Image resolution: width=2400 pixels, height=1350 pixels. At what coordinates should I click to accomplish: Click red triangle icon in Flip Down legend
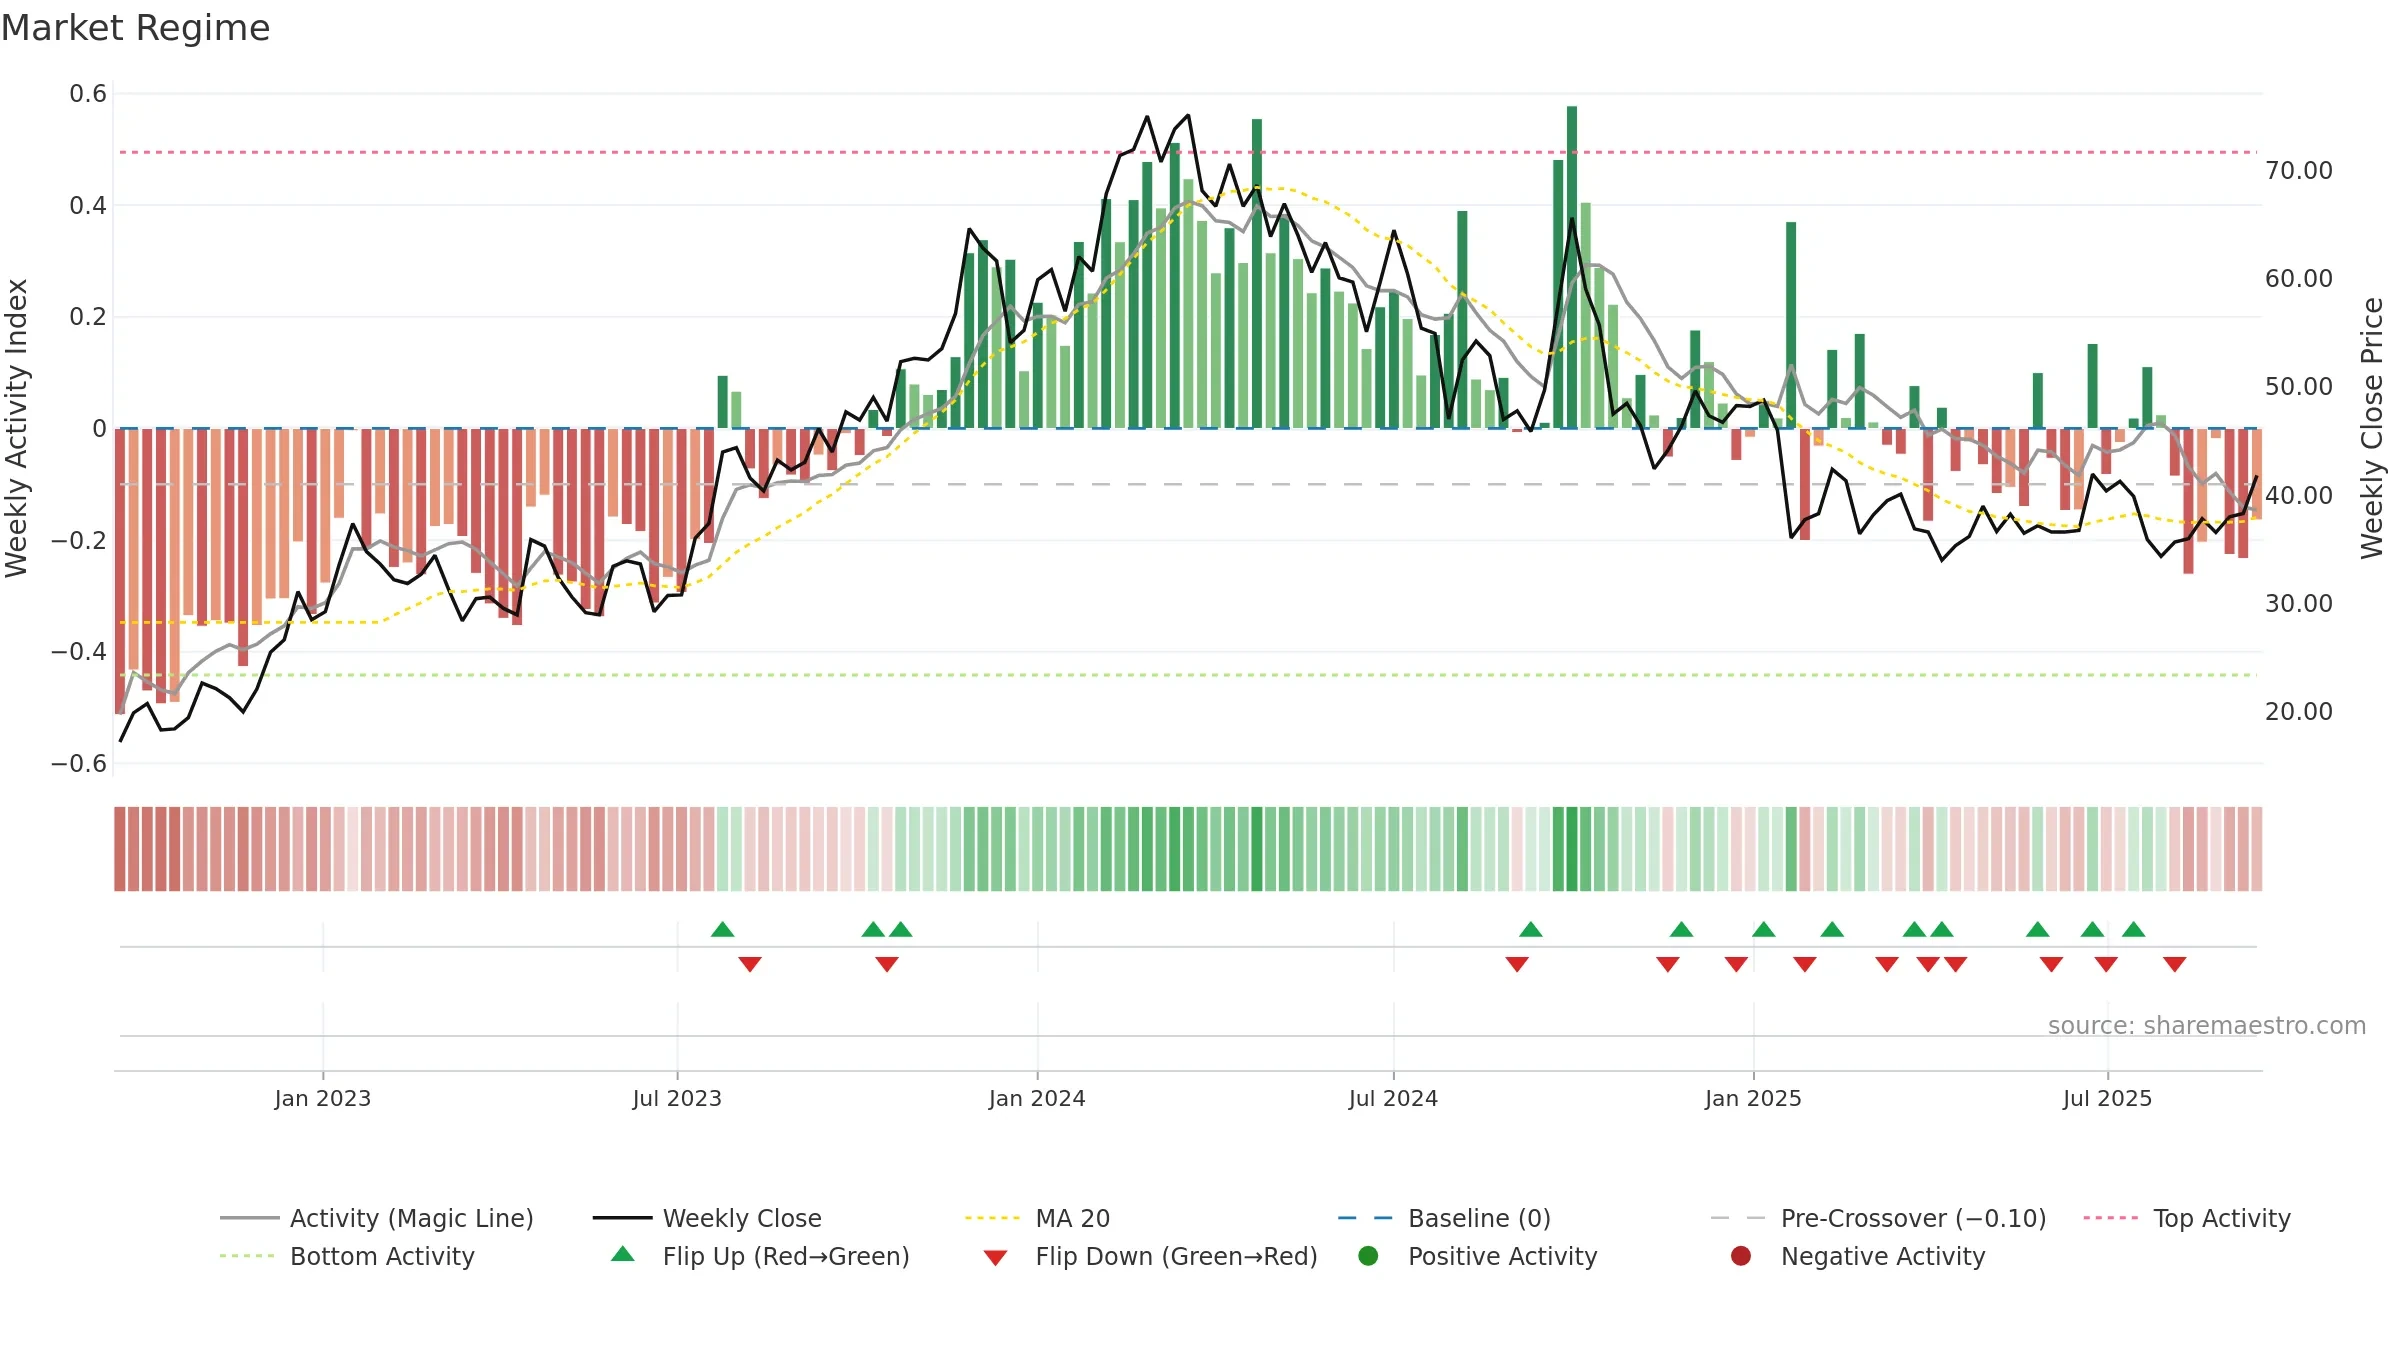(x=995, y=1258)
